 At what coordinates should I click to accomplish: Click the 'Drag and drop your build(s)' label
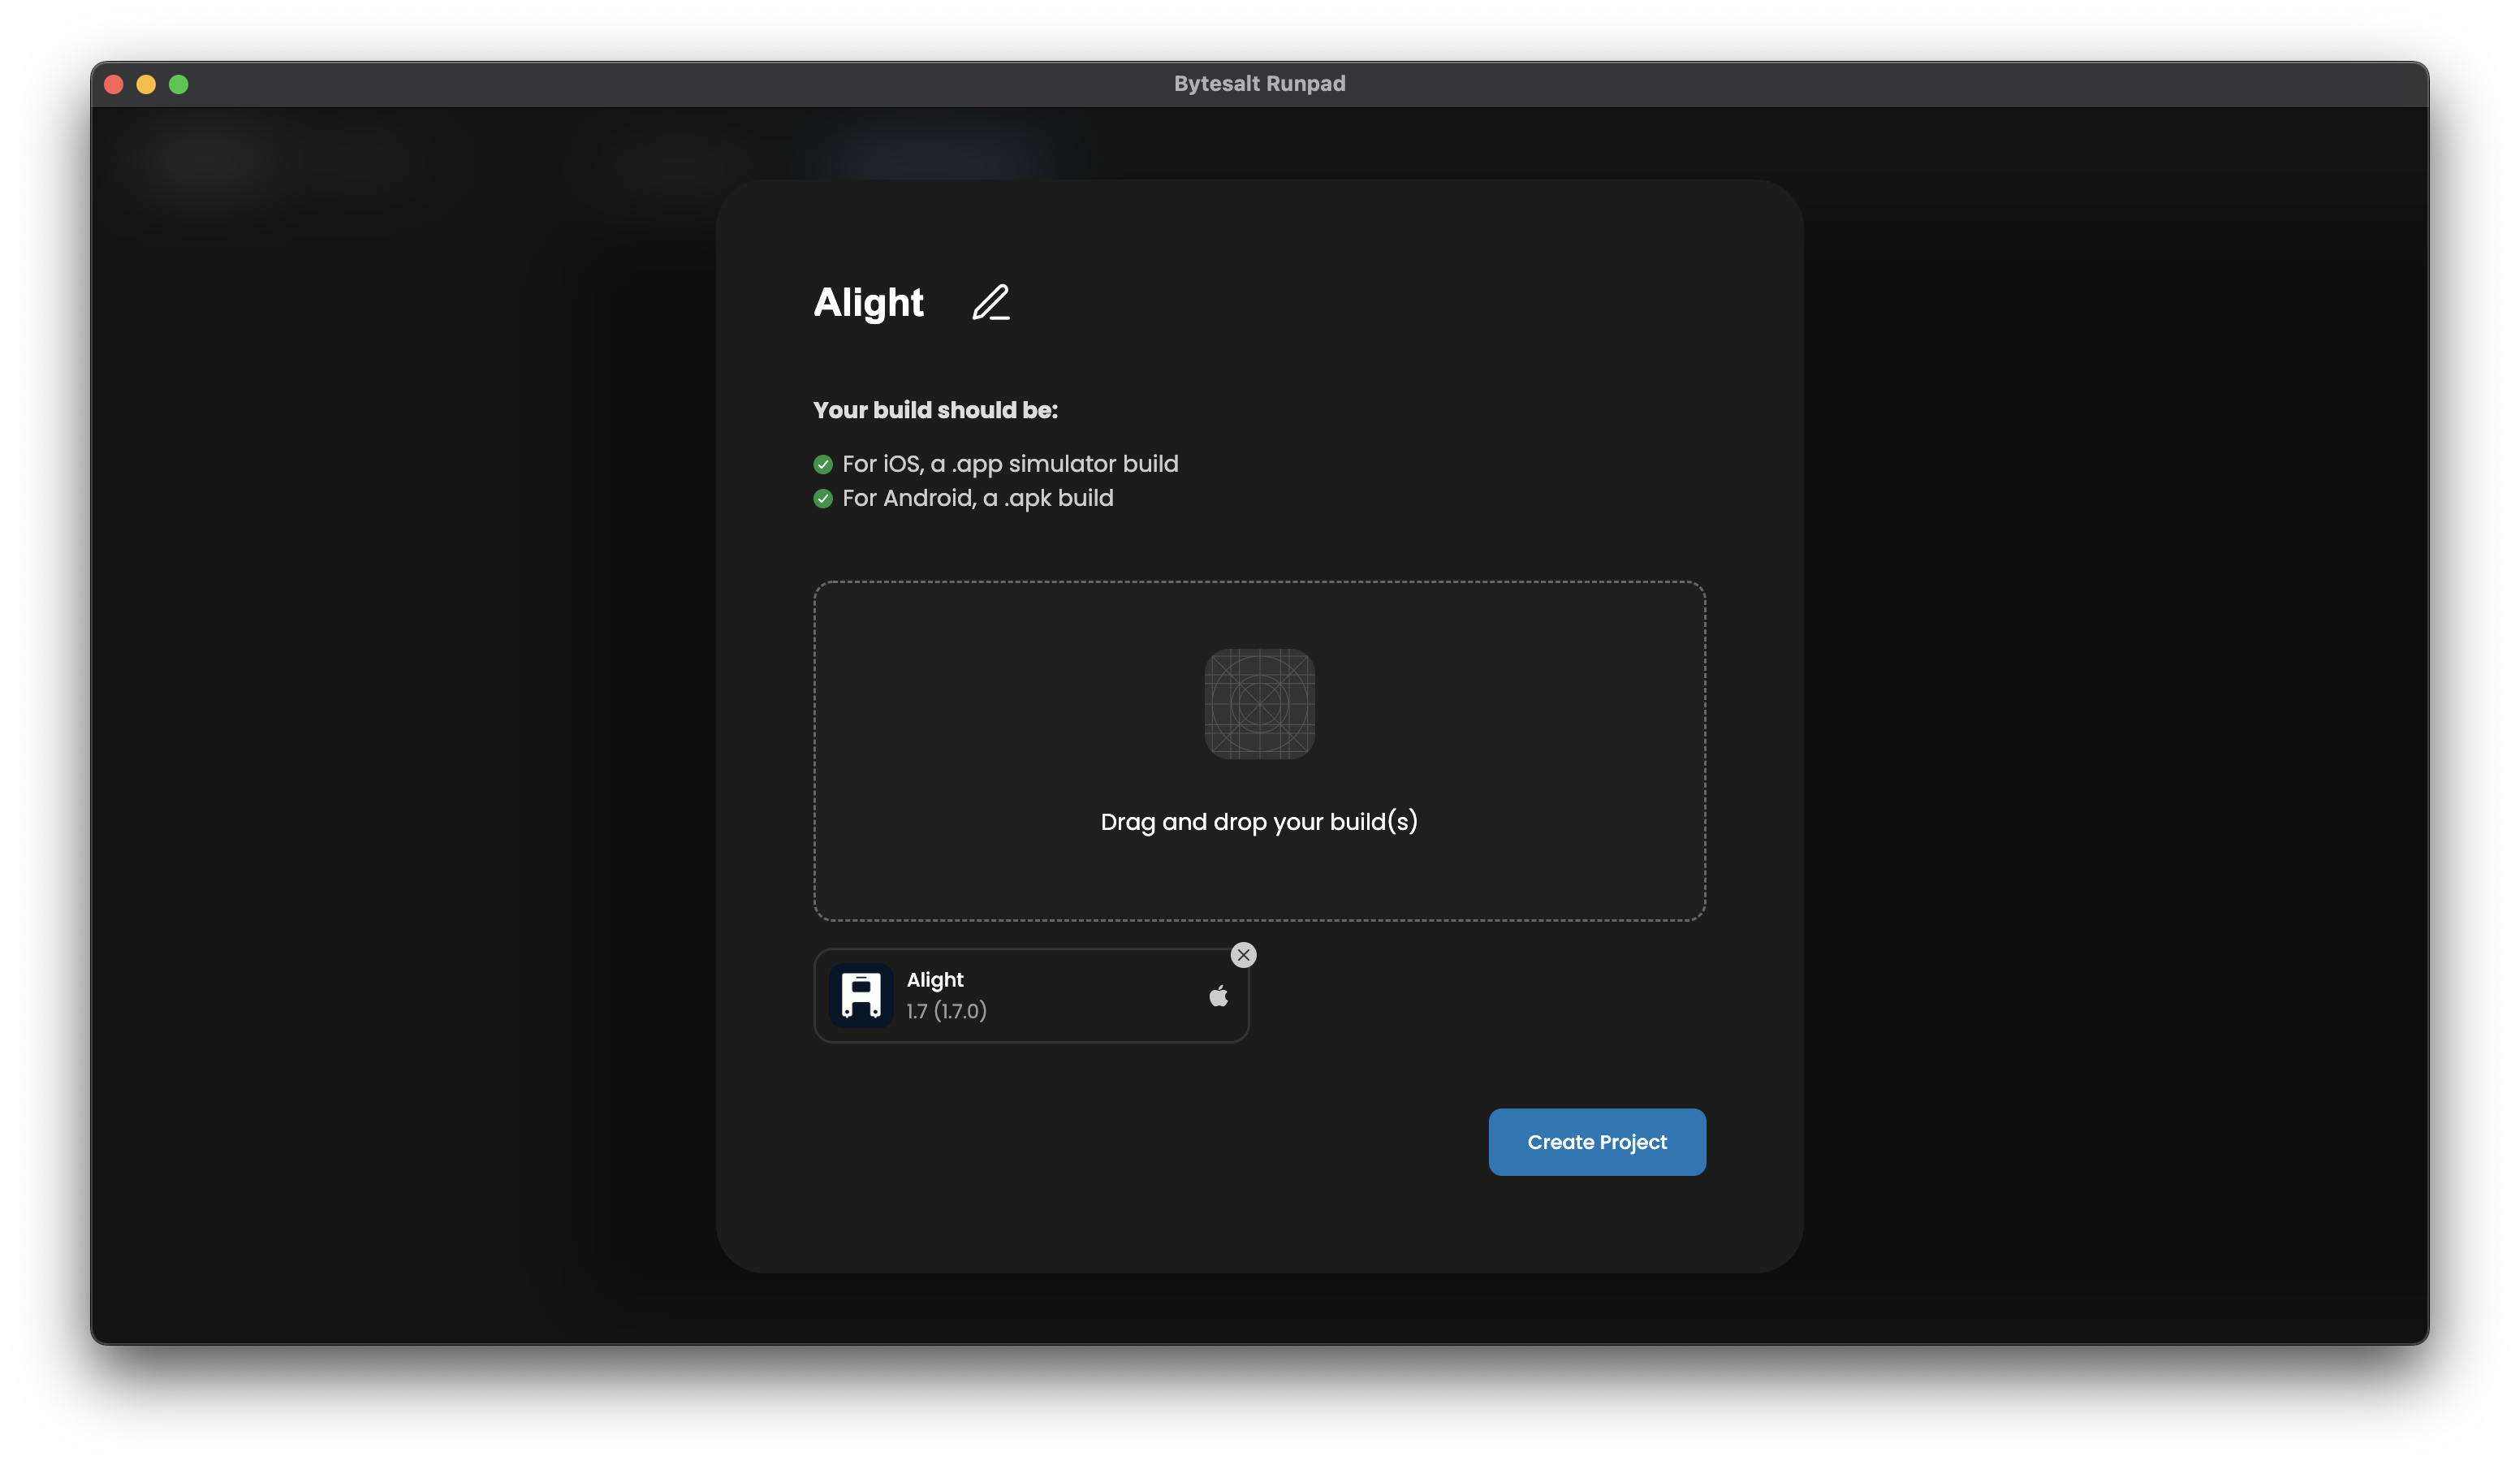point(1259,821)
